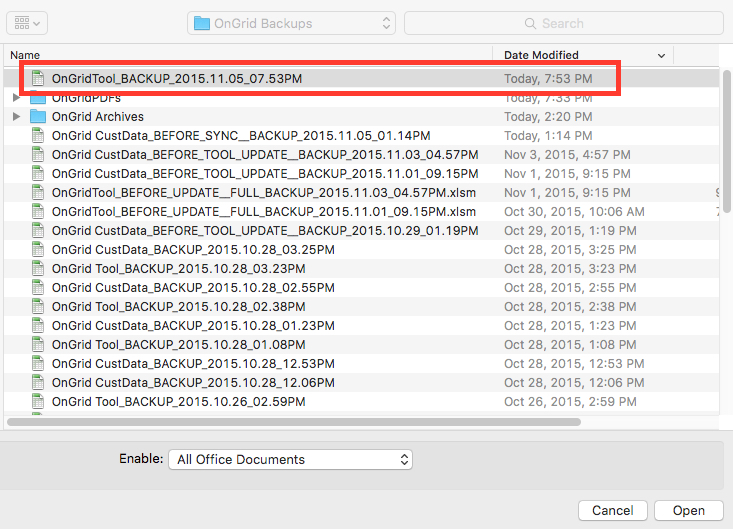This screenshot has width=733, height=529.
Task: Click the OnGridPDFs folder icon
Action: pos(38,98)
